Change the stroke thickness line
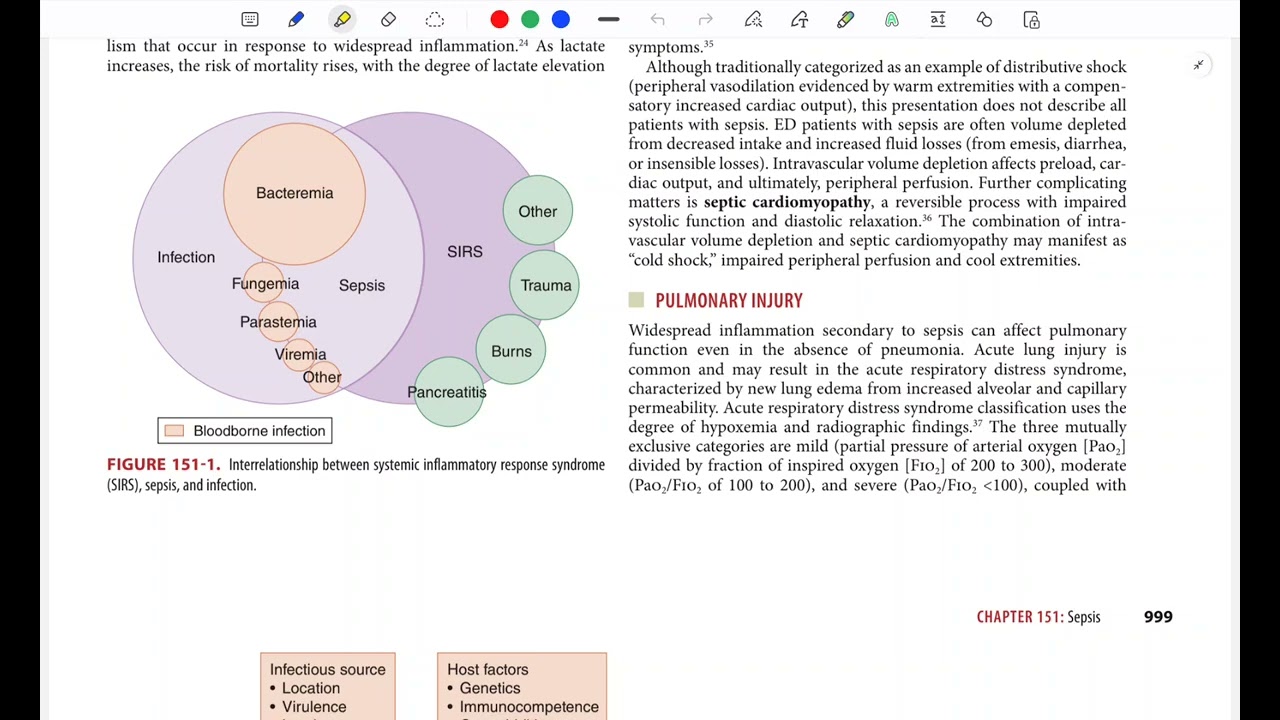This screenshot has height=720, width=1280. [x=608, y=20]
